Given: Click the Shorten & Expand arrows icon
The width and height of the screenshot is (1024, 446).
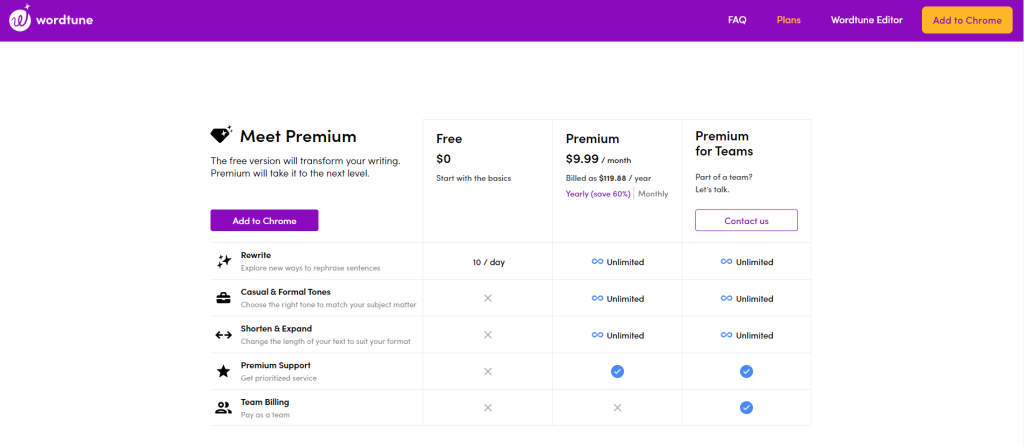Looking at the screenshot, I should [223, 335].
